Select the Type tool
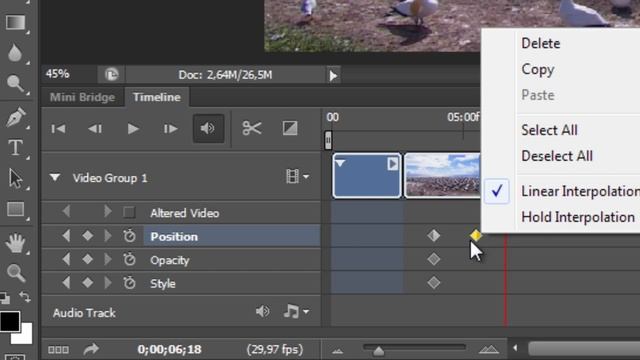The height and width of the screenshot is (360, 640). coord(16,147)
